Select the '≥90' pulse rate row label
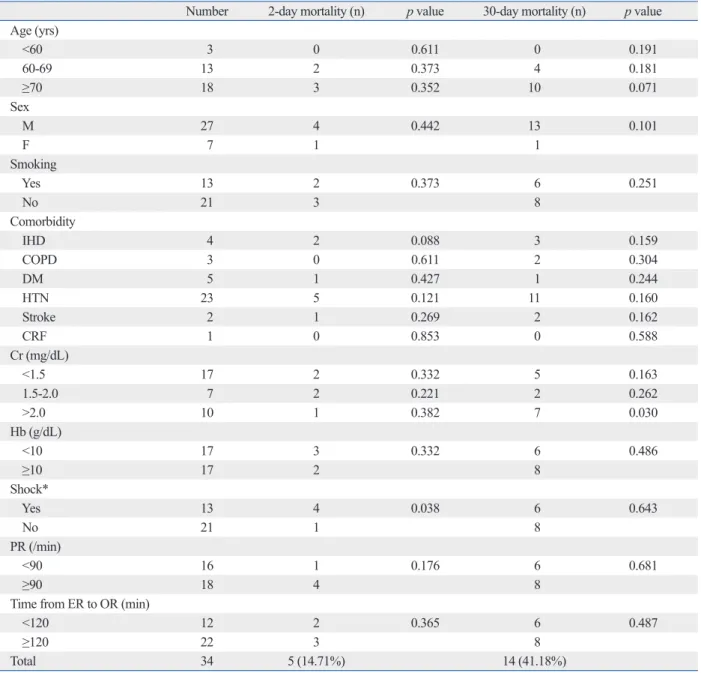Screen dimensions: 701x673 [x=32, y=585]
